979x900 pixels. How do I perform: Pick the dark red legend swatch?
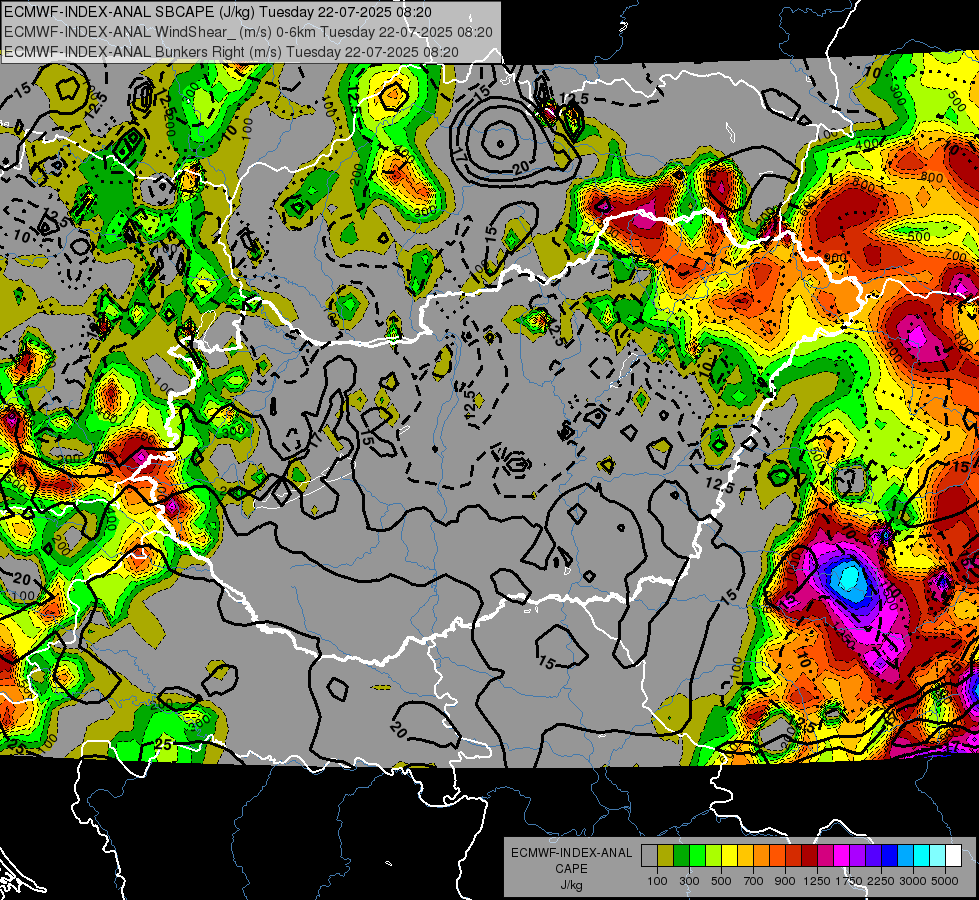pyautogui.click(x=809, y=856)
